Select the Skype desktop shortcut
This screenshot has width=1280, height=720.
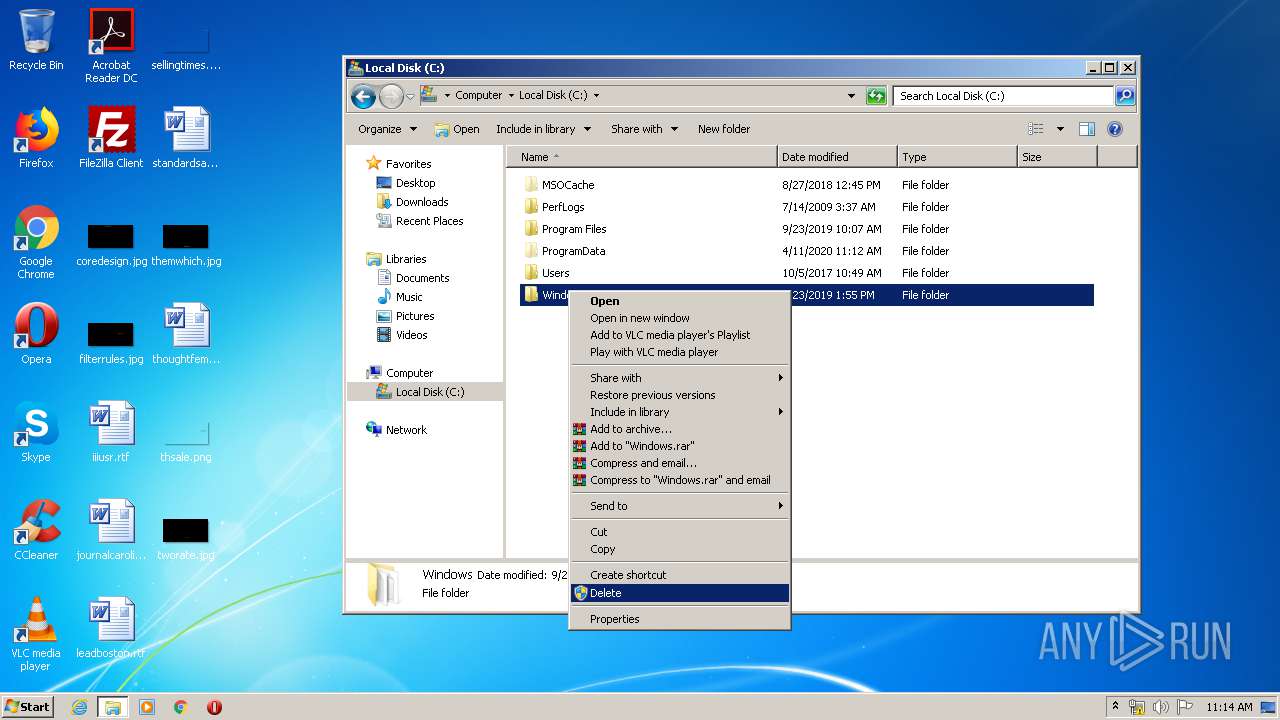coord(36,432)
